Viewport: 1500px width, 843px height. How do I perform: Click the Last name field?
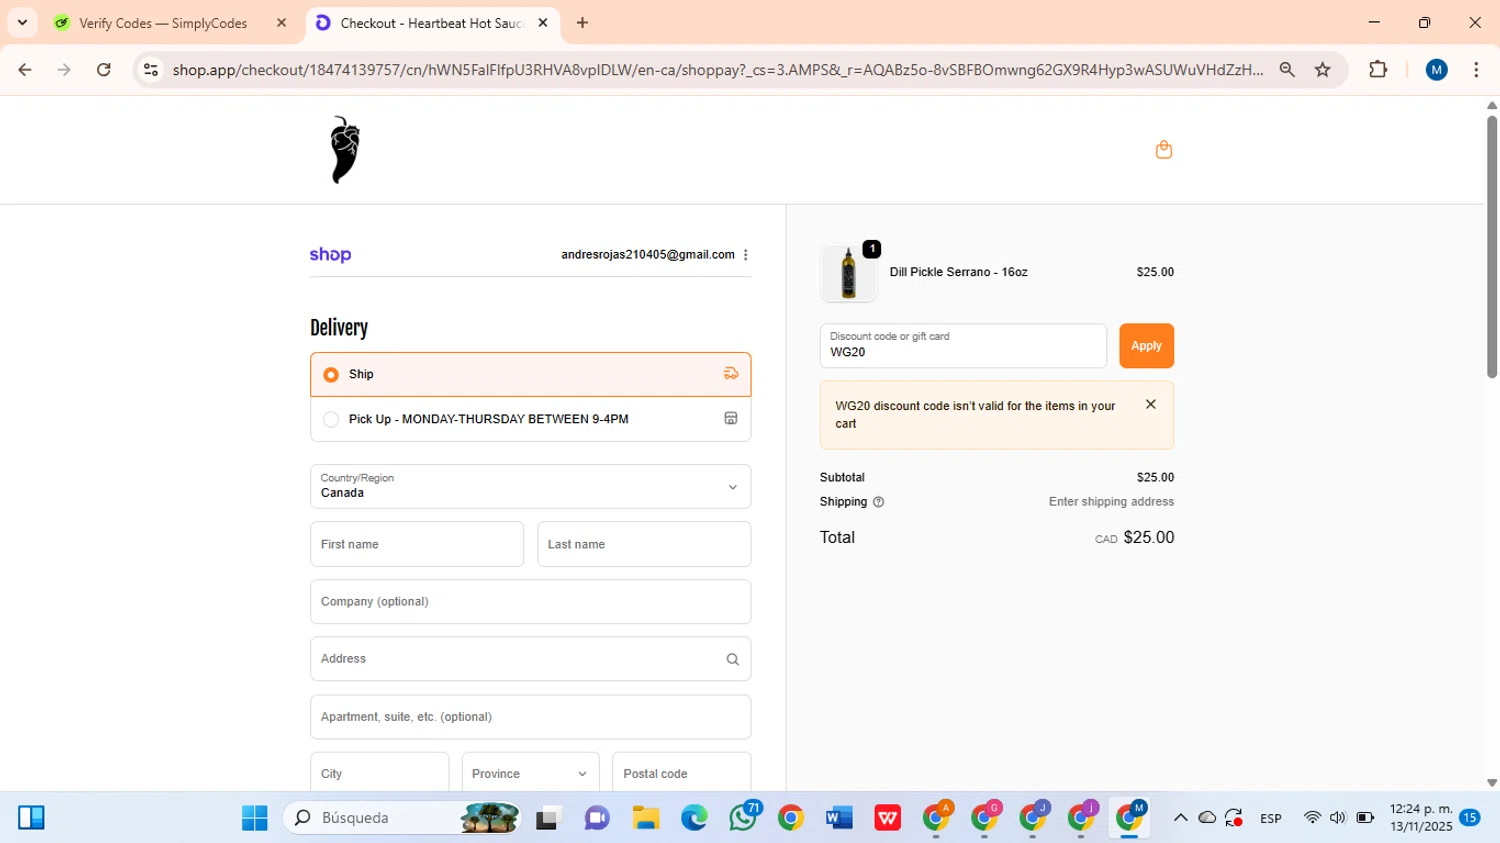point(644,544)
